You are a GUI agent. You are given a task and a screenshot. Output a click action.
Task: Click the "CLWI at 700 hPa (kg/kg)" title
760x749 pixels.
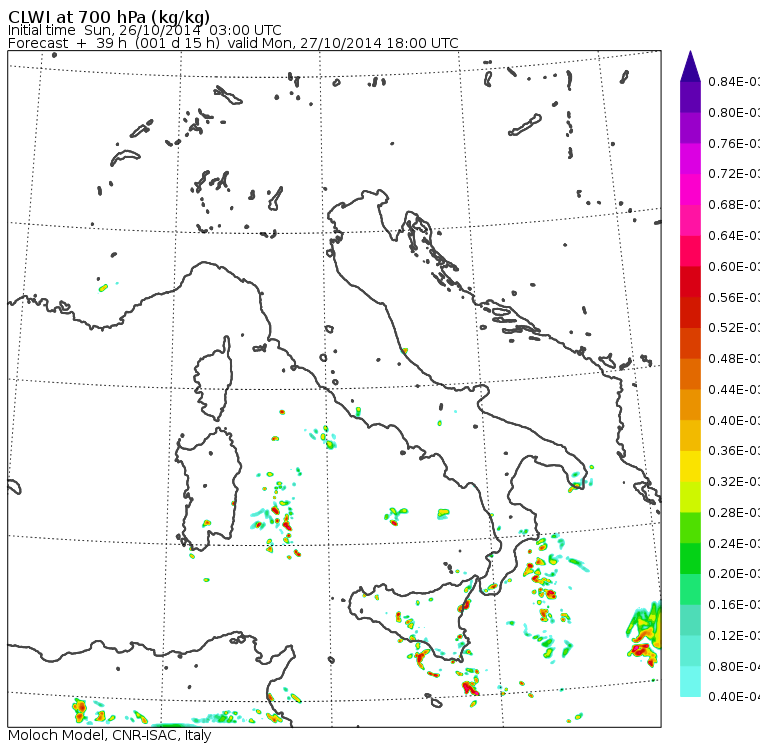(x=109, y=17)
